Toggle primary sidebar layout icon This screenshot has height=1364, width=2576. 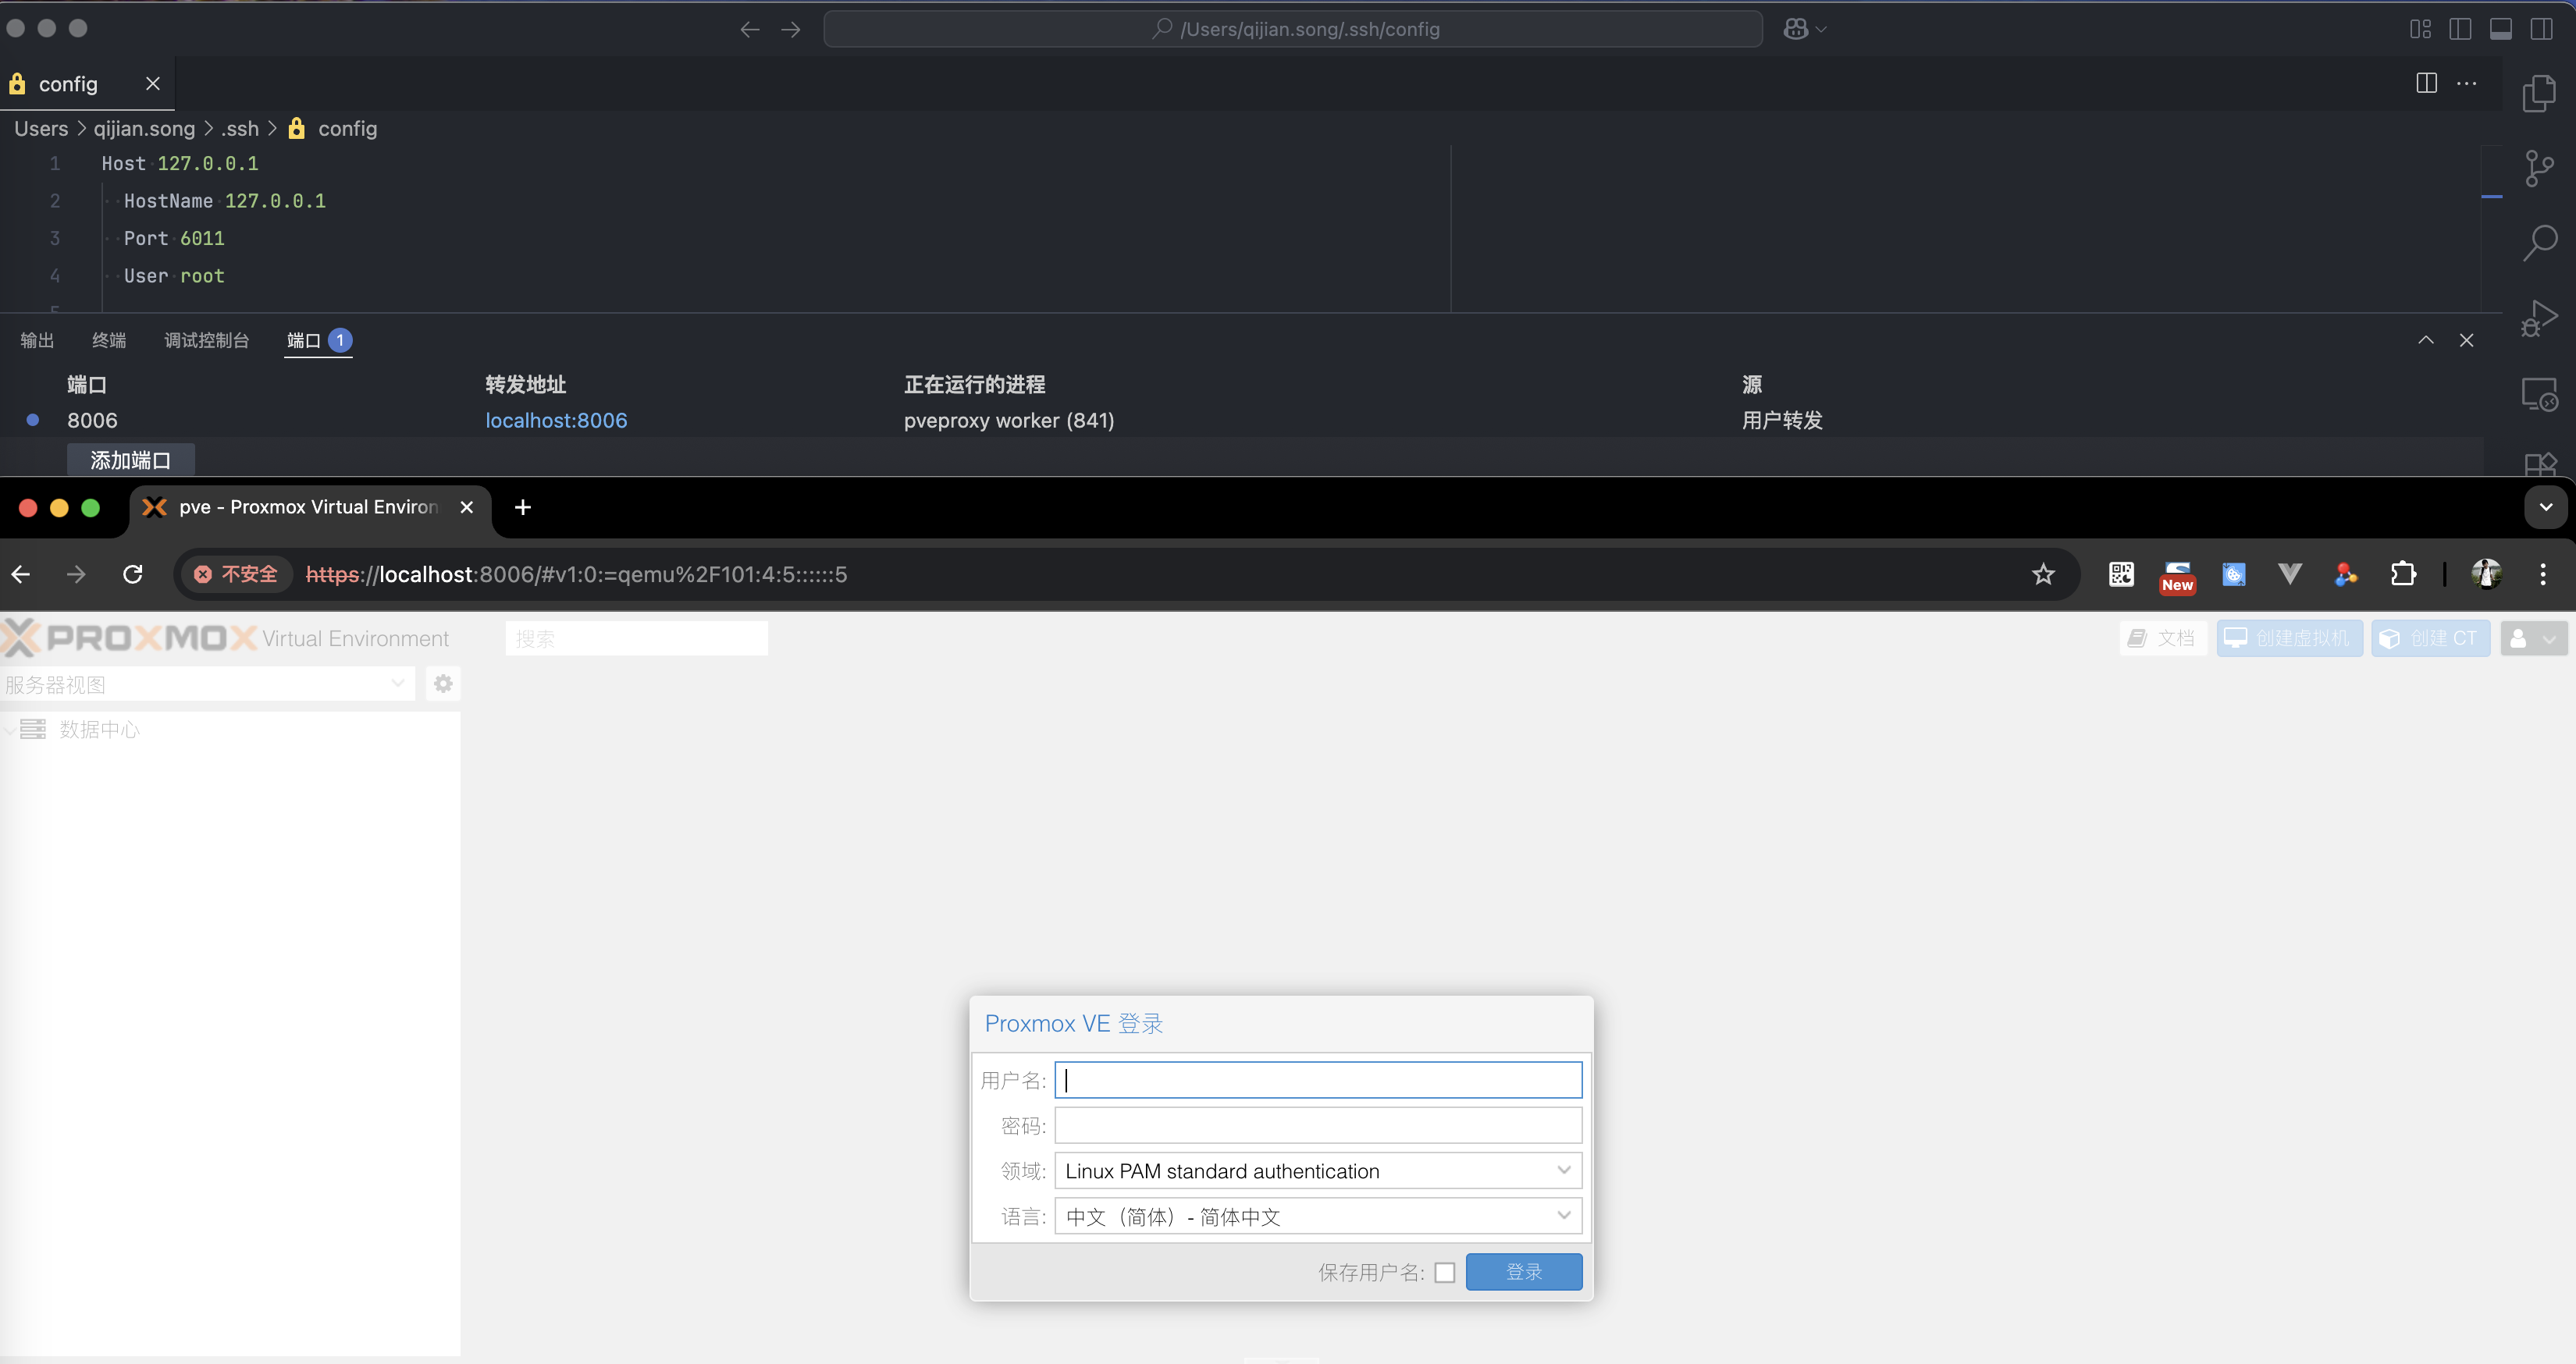[2460, 29]
